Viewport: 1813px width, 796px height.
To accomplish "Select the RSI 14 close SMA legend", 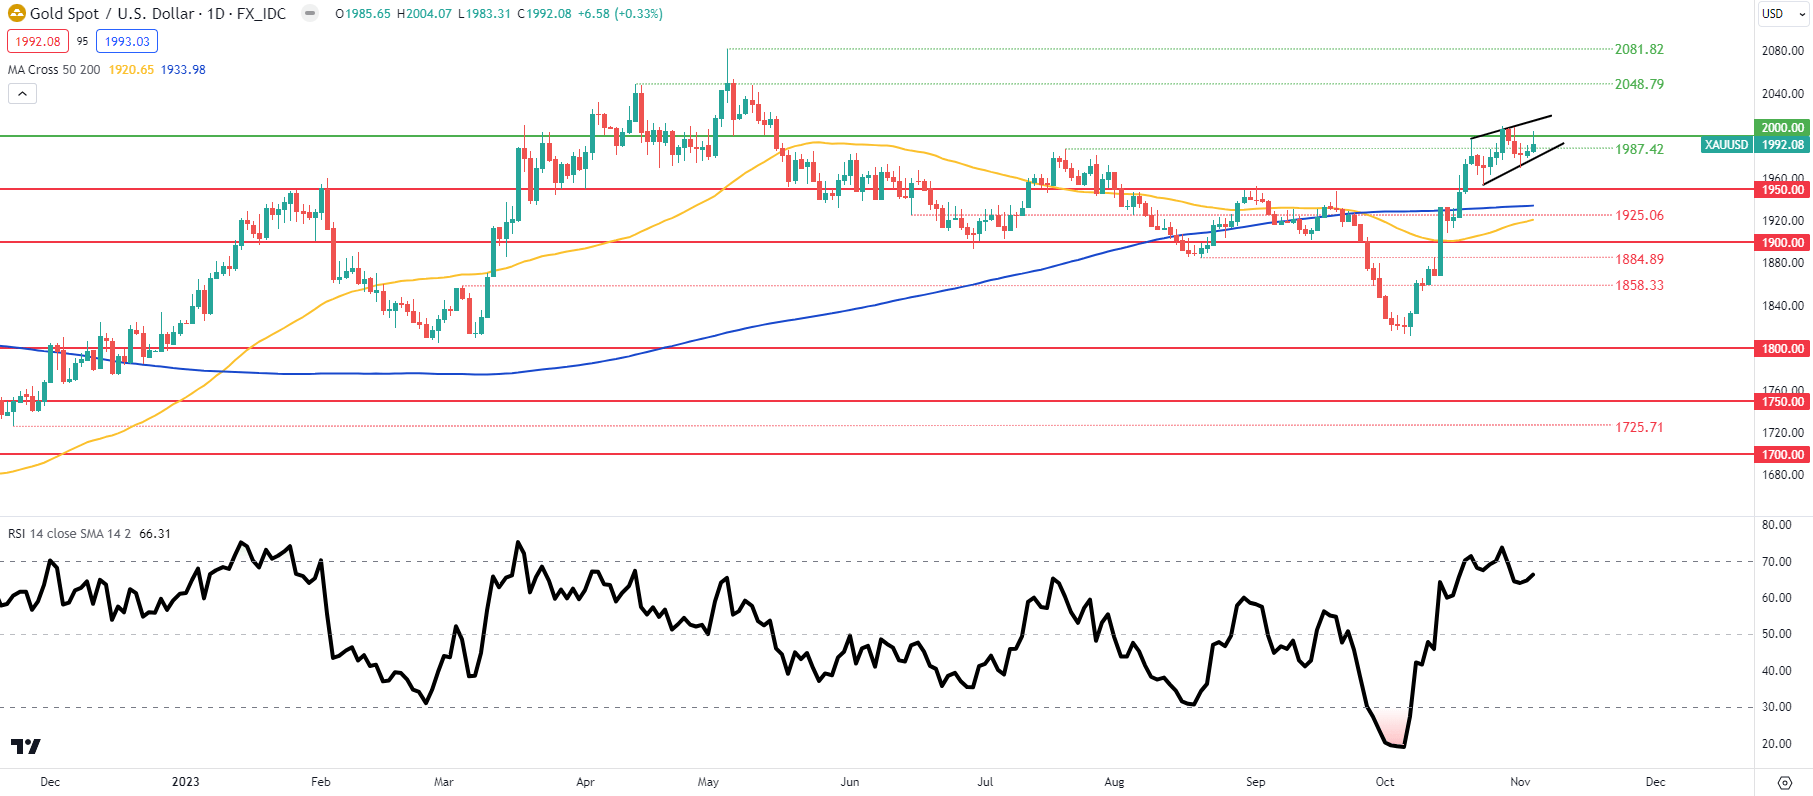I will pos(69,534).
